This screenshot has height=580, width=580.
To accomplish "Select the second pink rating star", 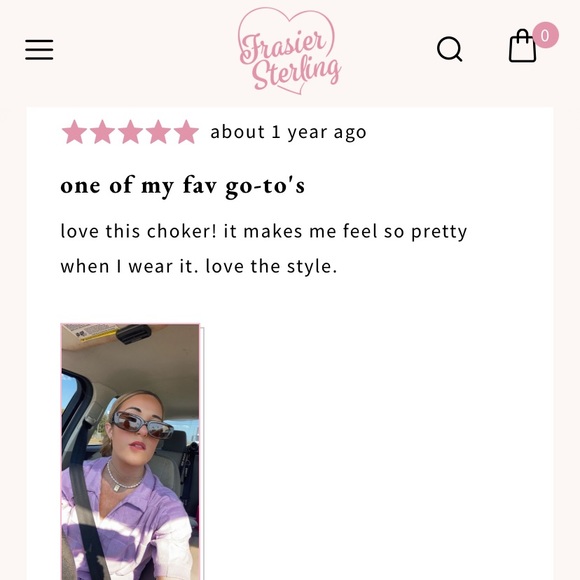I will pos(102,132).
